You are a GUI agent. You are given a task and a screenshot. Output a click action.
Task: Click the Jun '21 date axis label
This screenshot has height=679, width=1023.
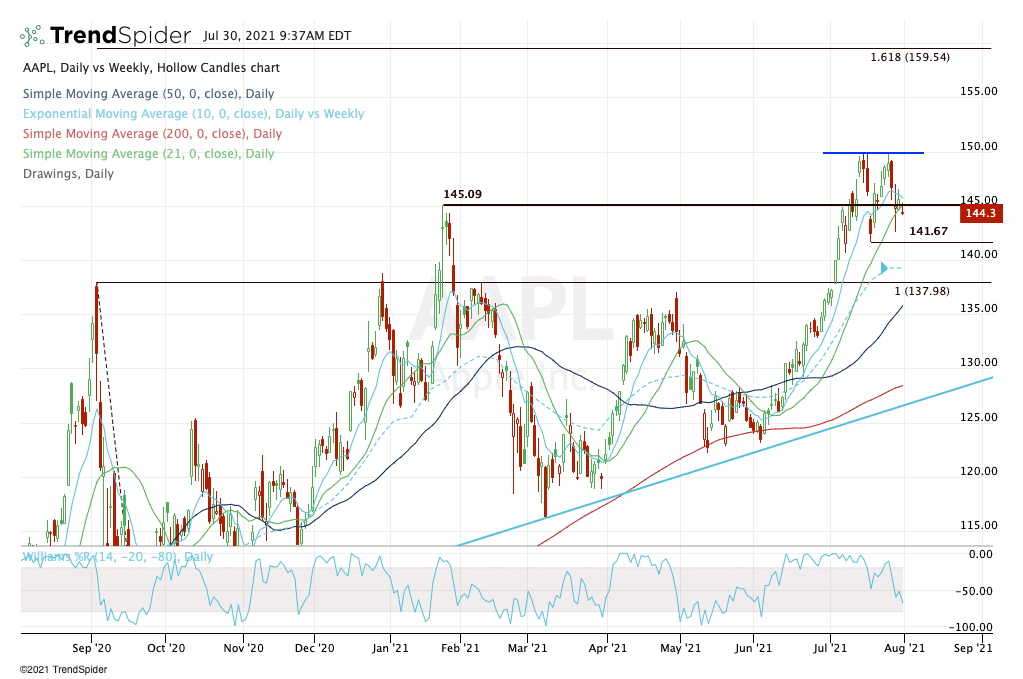tap(754, 648)
